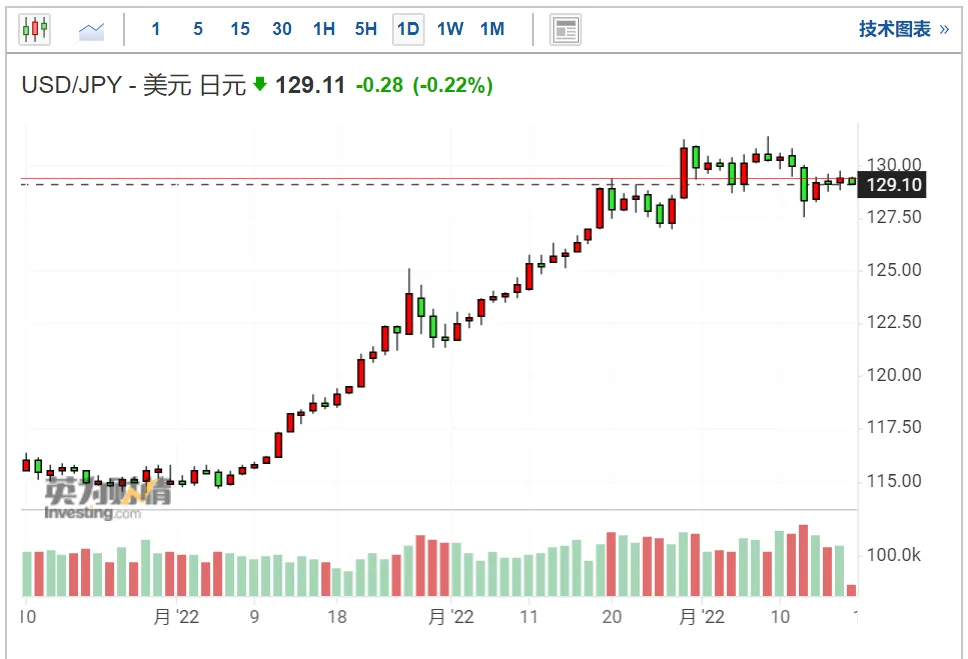Click the date axis label 11
The width and height of the screenshot is (968, 659).
[x=529, y=616]
